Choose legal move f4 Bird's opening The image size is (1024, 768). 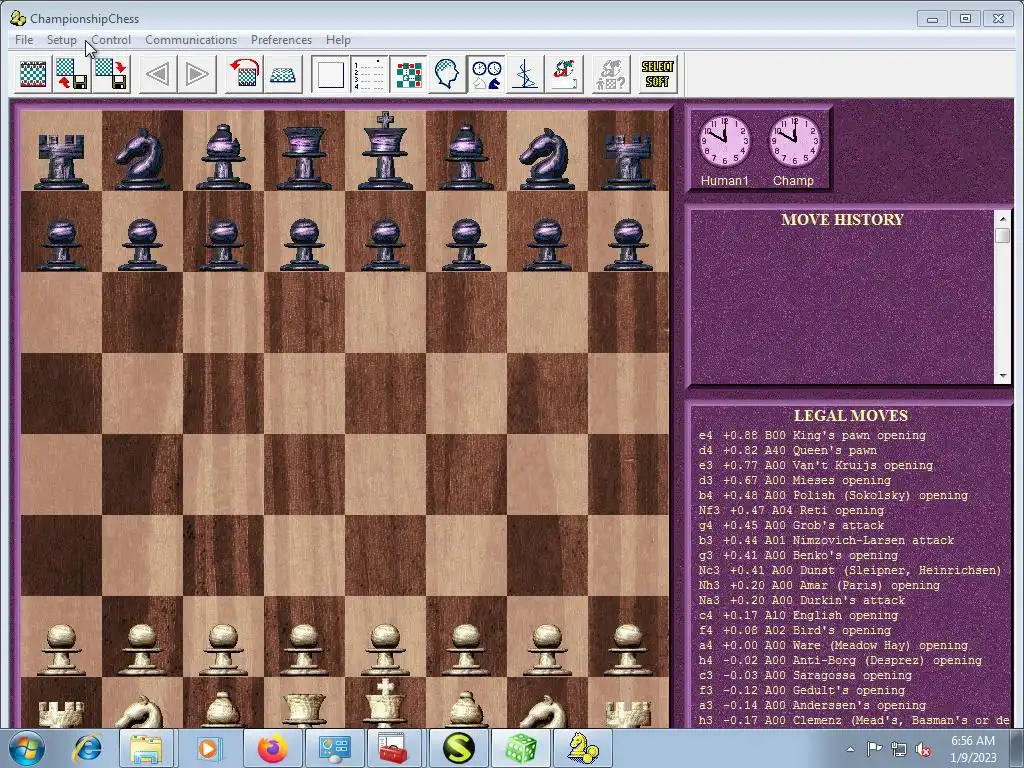(x=795, y=631)
